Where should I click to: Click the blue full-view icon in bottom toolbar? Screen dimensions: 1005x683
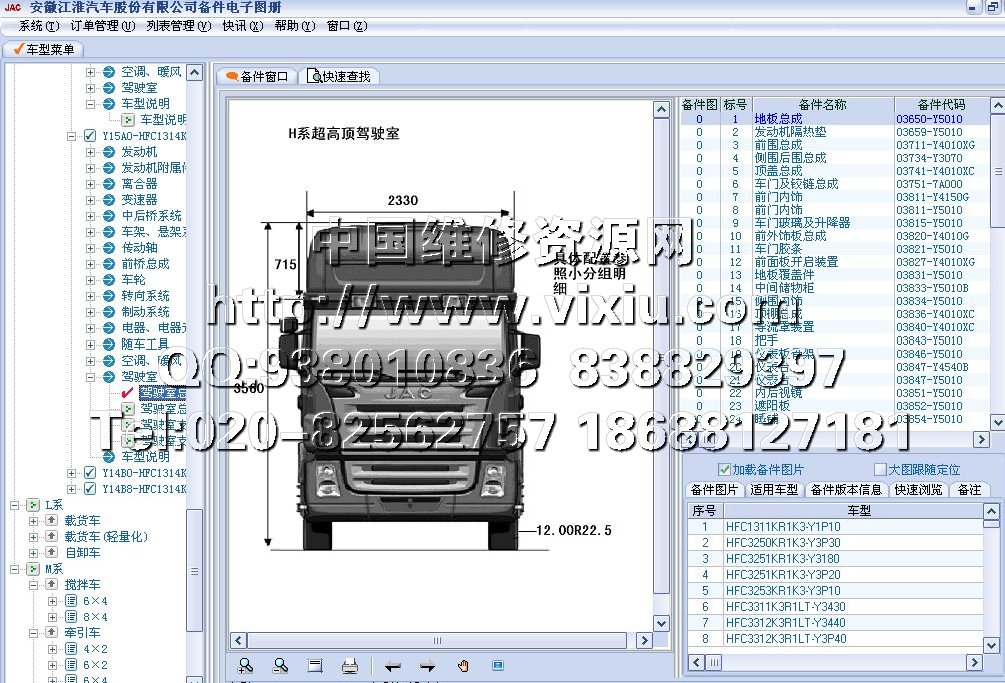pos(497,665)
